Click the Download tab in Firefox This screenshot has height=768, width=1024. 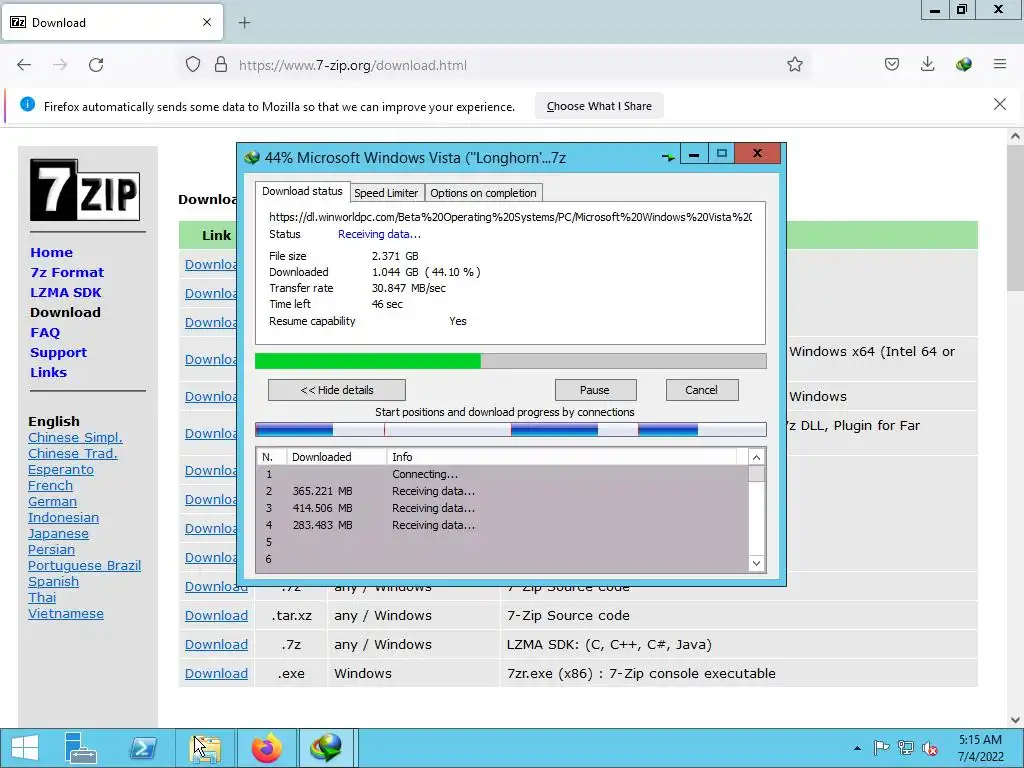tap(112, 22)
